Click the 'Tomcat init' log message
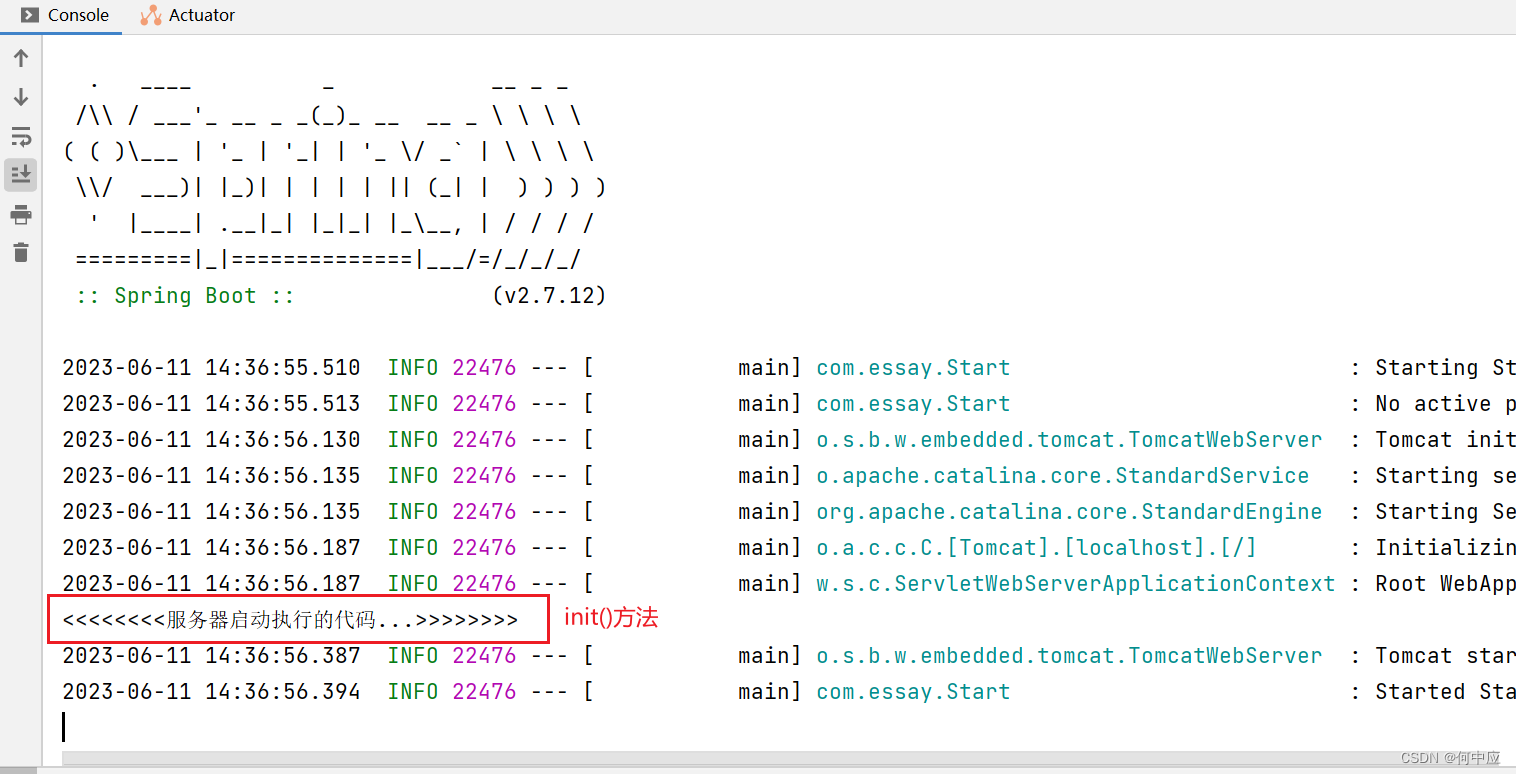The width and height of the screenshot is (1516, 774). coord(1445,440)
